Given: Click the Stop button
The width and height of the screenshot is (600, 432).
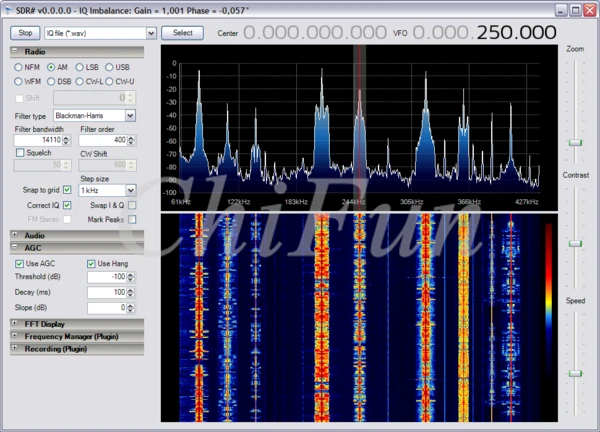Looking at the screenshot, I should (25, 33).
